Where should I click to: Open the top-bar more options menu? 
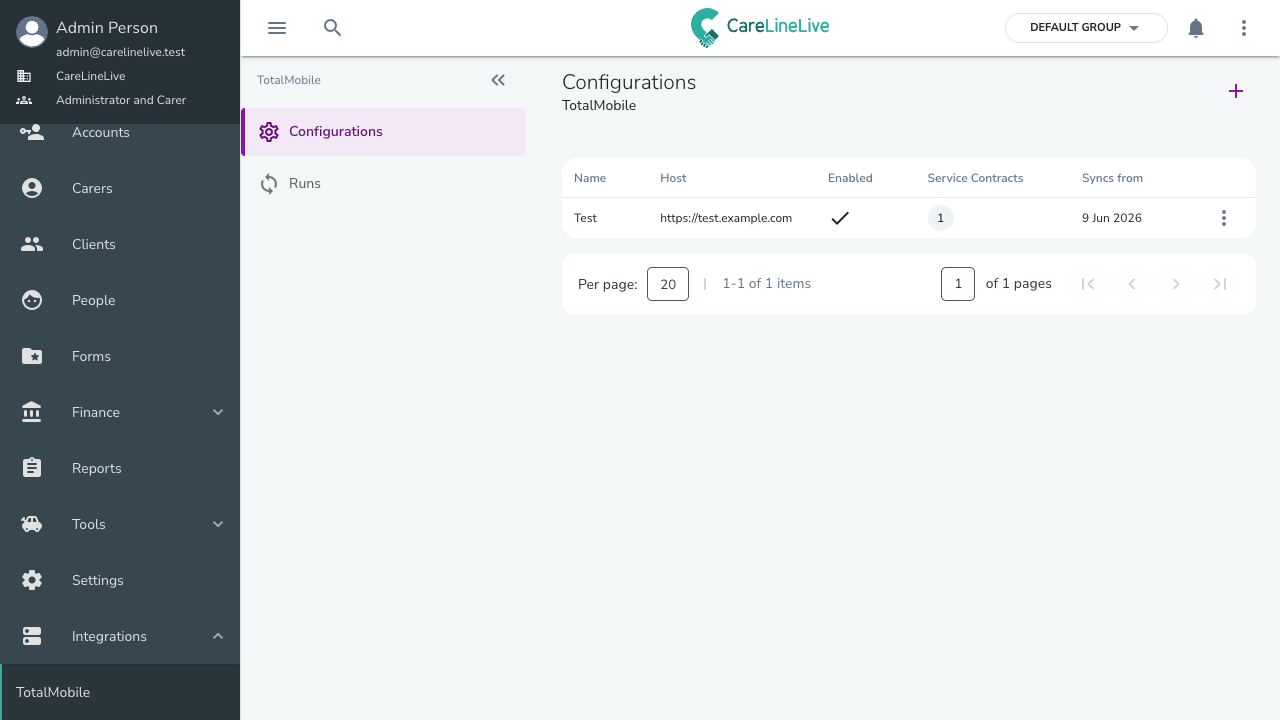(1244, 28)
